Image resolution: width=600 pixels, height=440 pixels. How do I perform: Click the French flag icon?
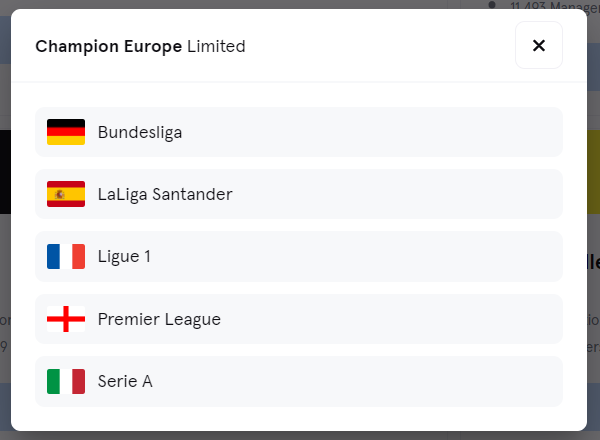(66, 256)
